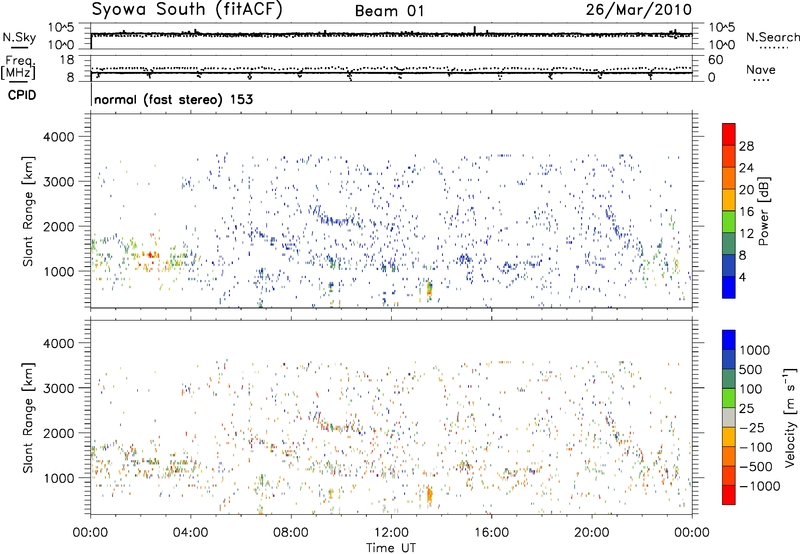Pick the bright blue top segment of Velocity colorbar
The image size is (800, 554).
729,340
